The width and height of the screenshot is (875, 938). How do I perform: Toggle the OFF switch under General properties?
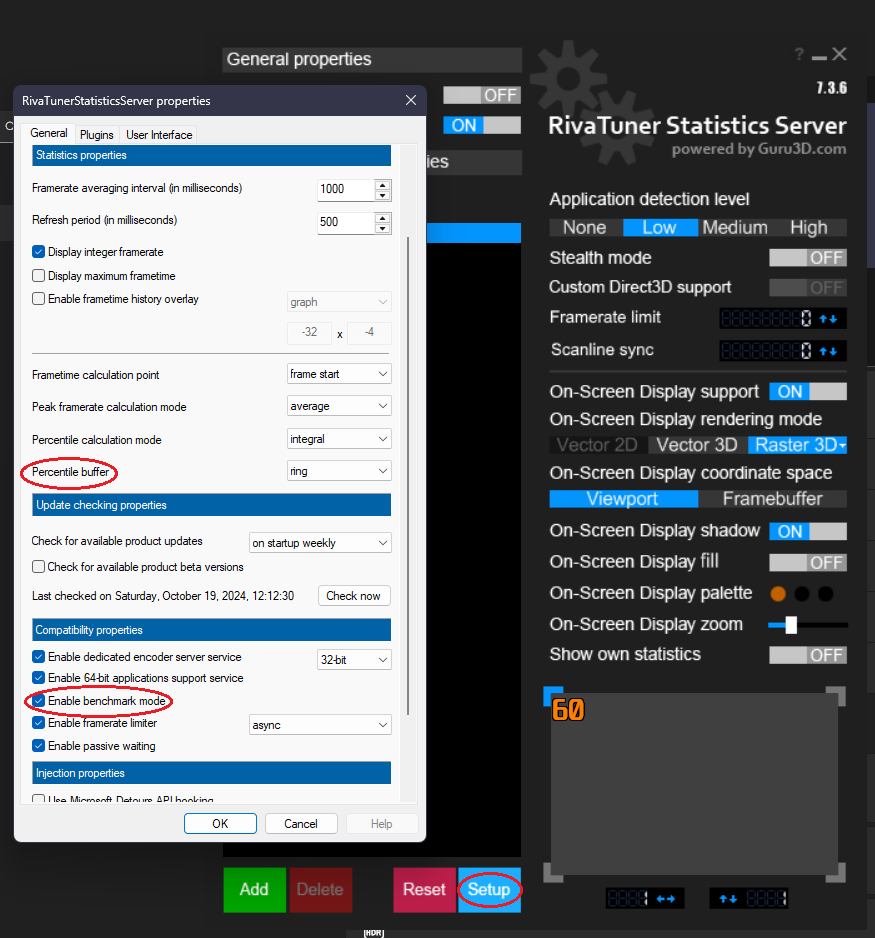tap(482, 95)
